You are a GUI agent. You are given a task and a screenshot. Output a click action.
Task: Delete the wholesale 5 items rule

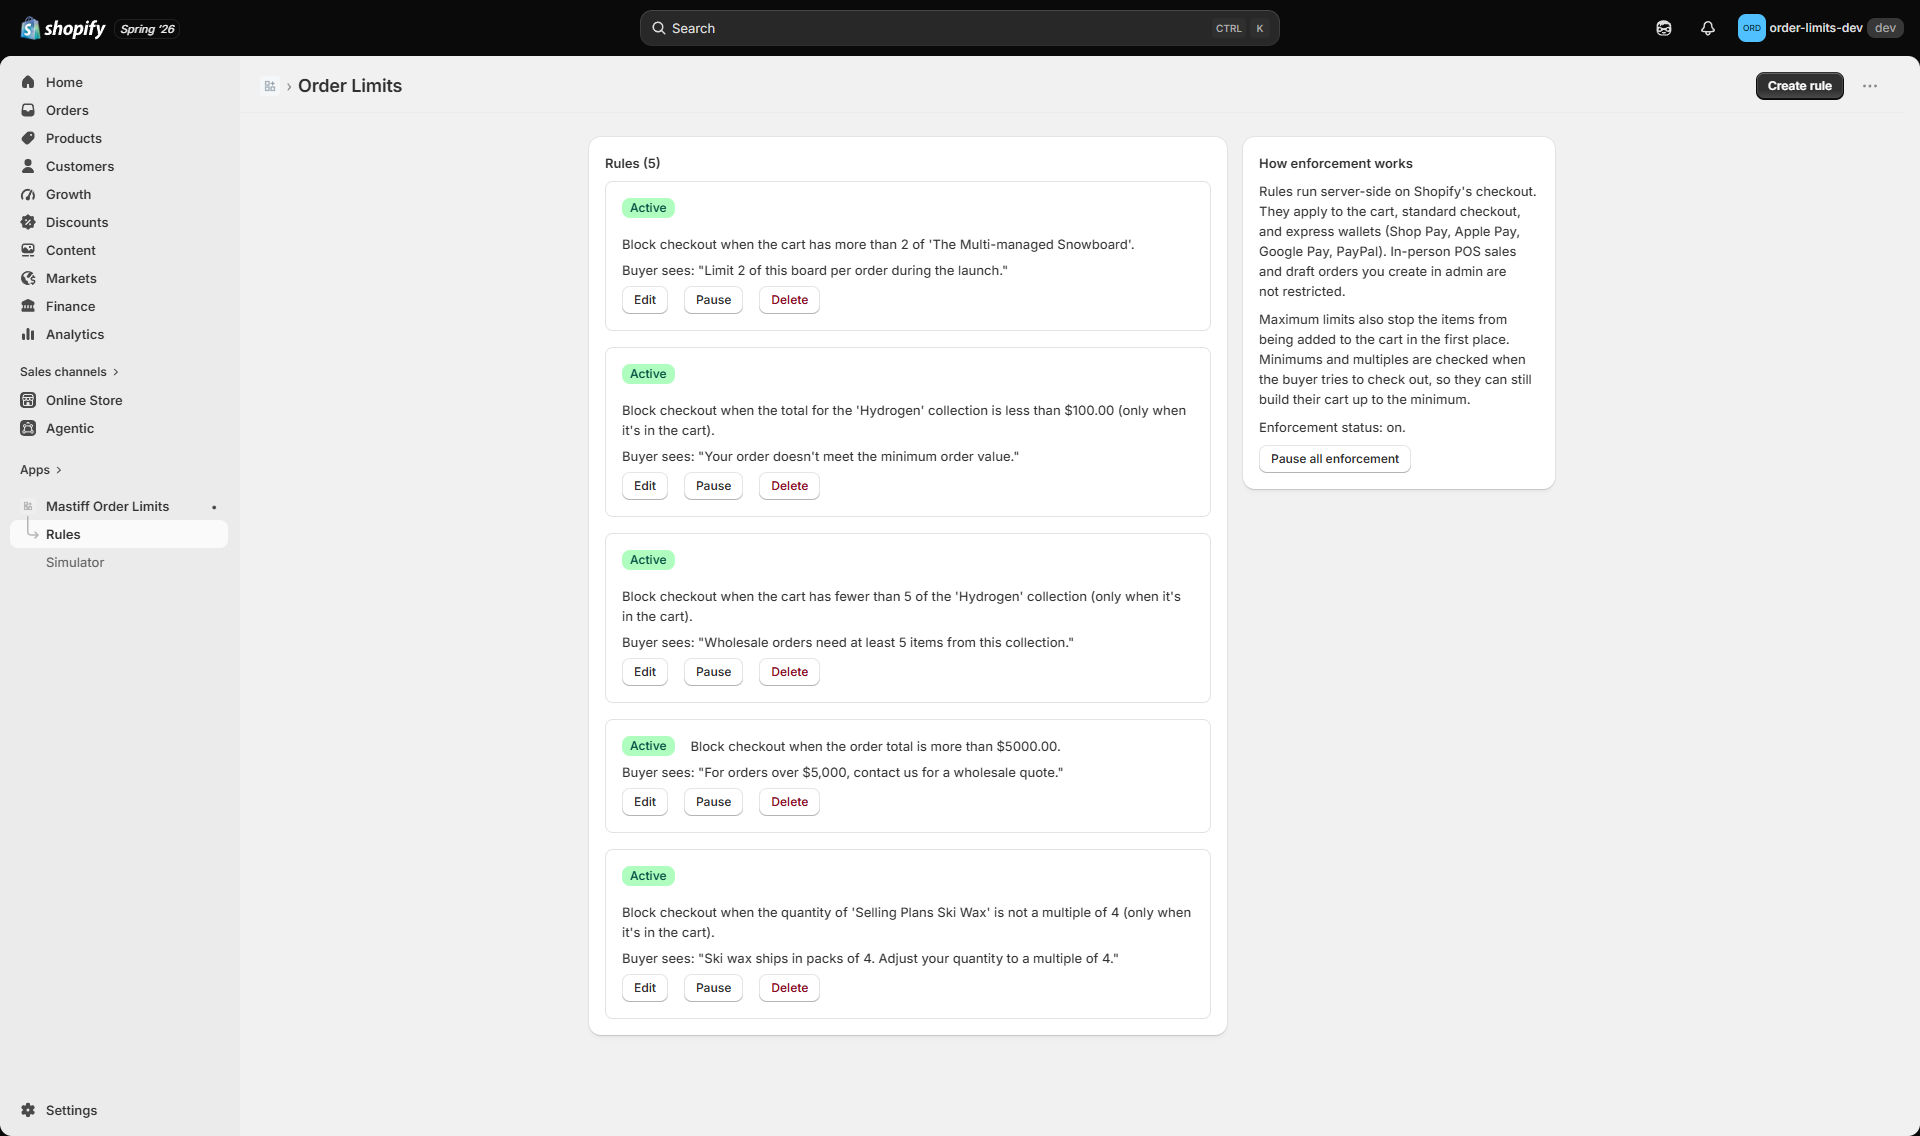(x=789, y=672)
